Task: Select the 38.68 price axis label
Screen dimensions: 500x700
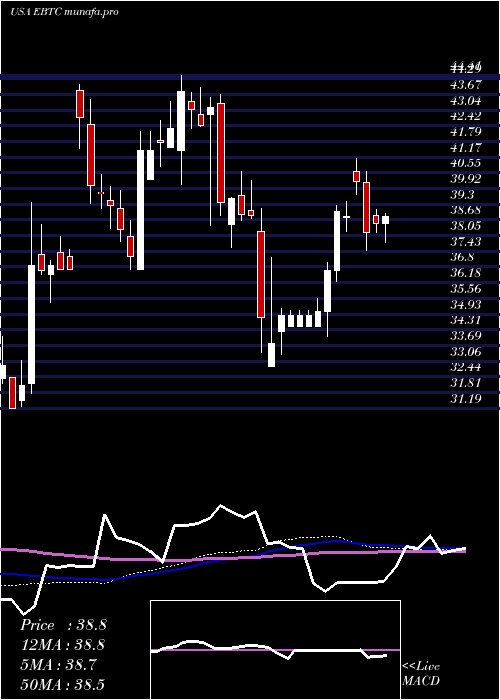Action: pos(466,210)
